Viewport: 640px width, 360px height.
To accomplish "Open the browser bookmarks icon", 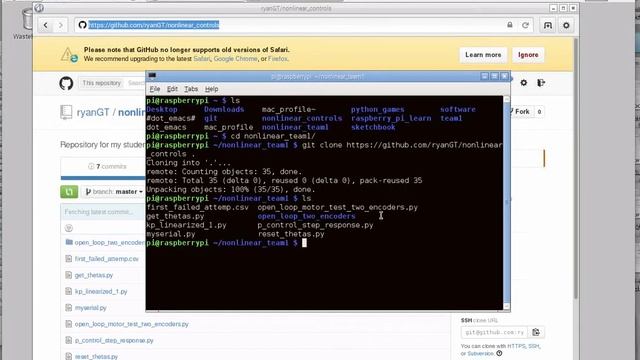I will pyautogui.click(x=548, y=25).
